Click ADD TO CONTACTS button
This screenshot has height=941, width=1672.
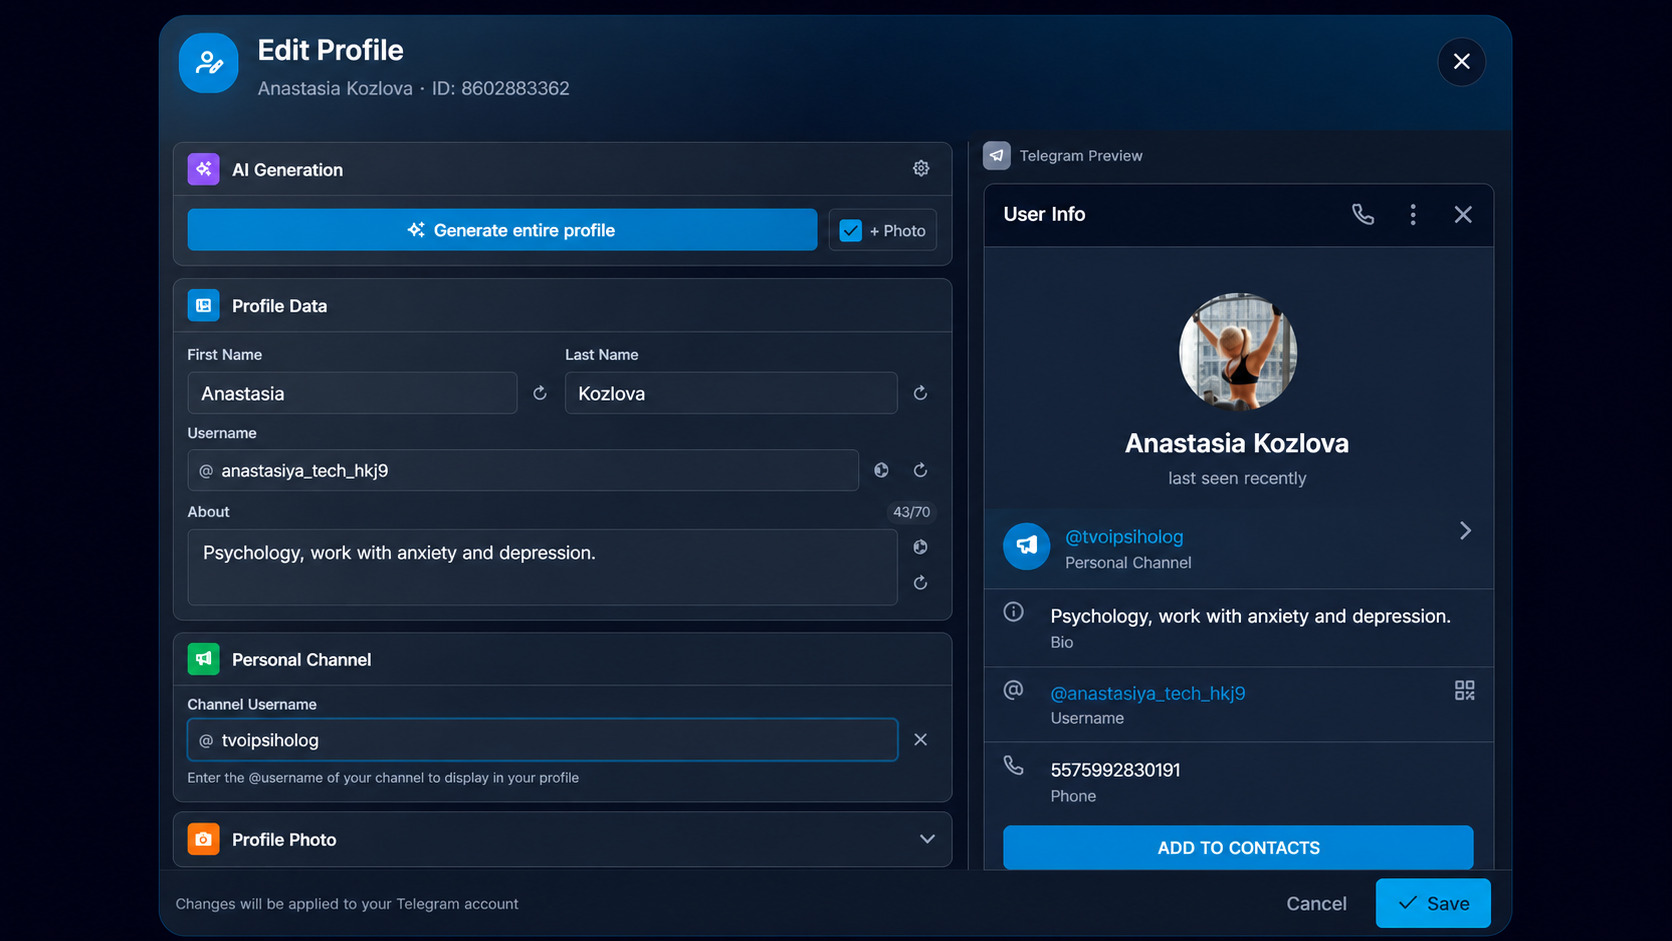pyautogui.click(x=1238, y=848)
